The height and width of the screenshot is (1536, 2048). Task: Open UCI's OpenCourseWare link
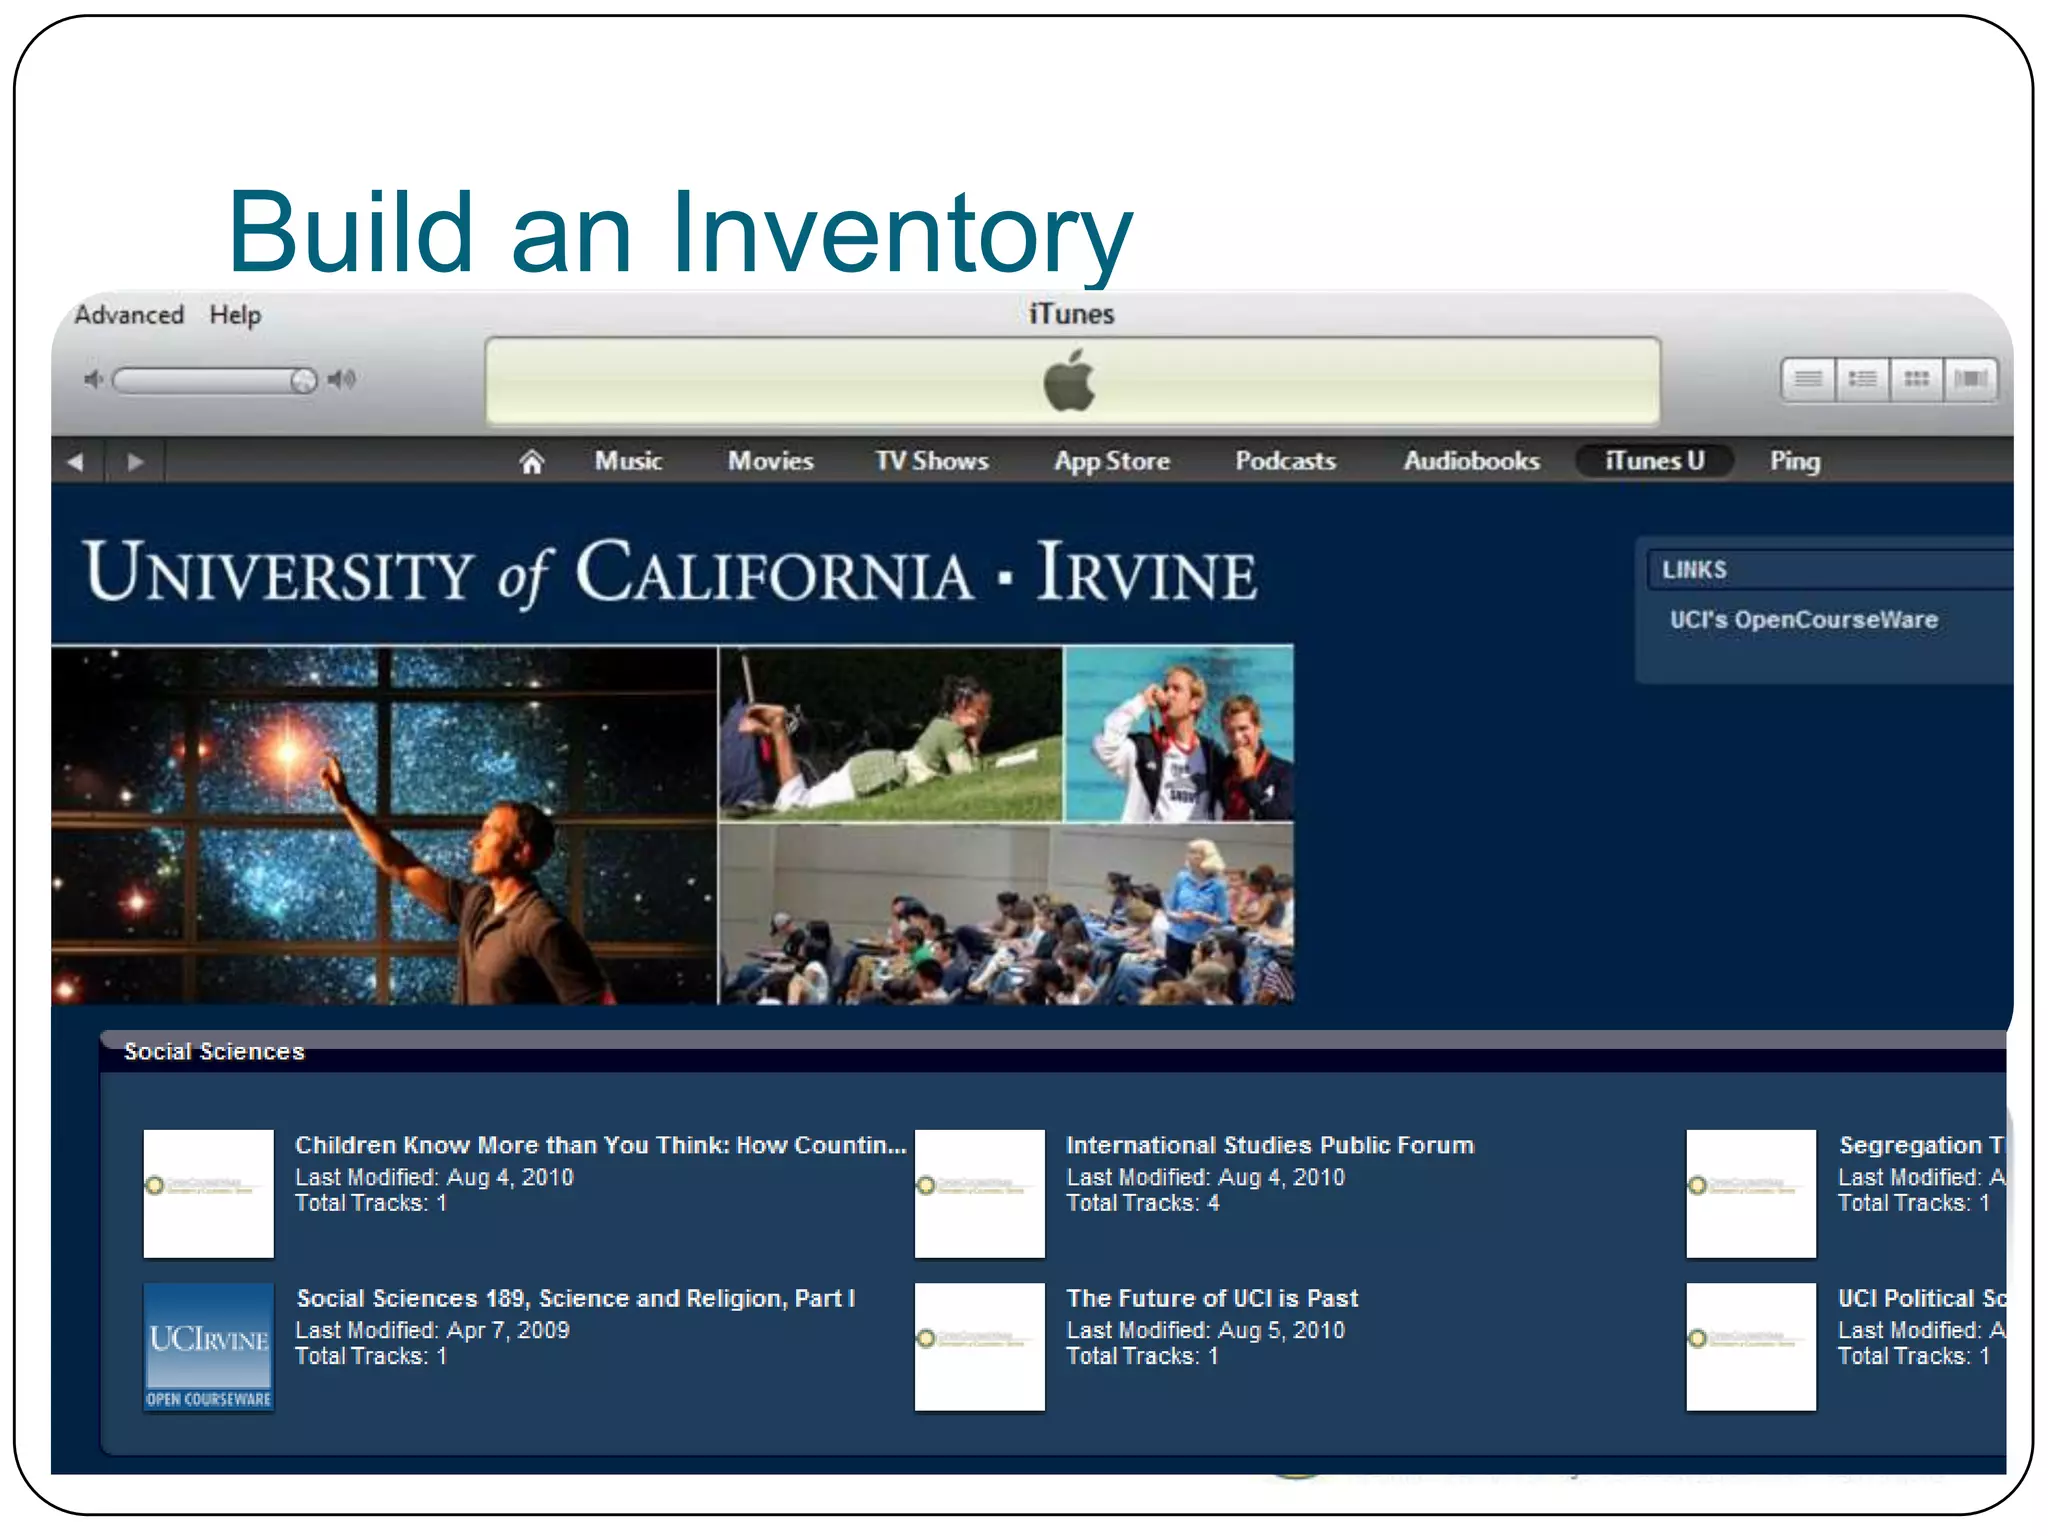pyautogui.click(x=1803, y=620)
